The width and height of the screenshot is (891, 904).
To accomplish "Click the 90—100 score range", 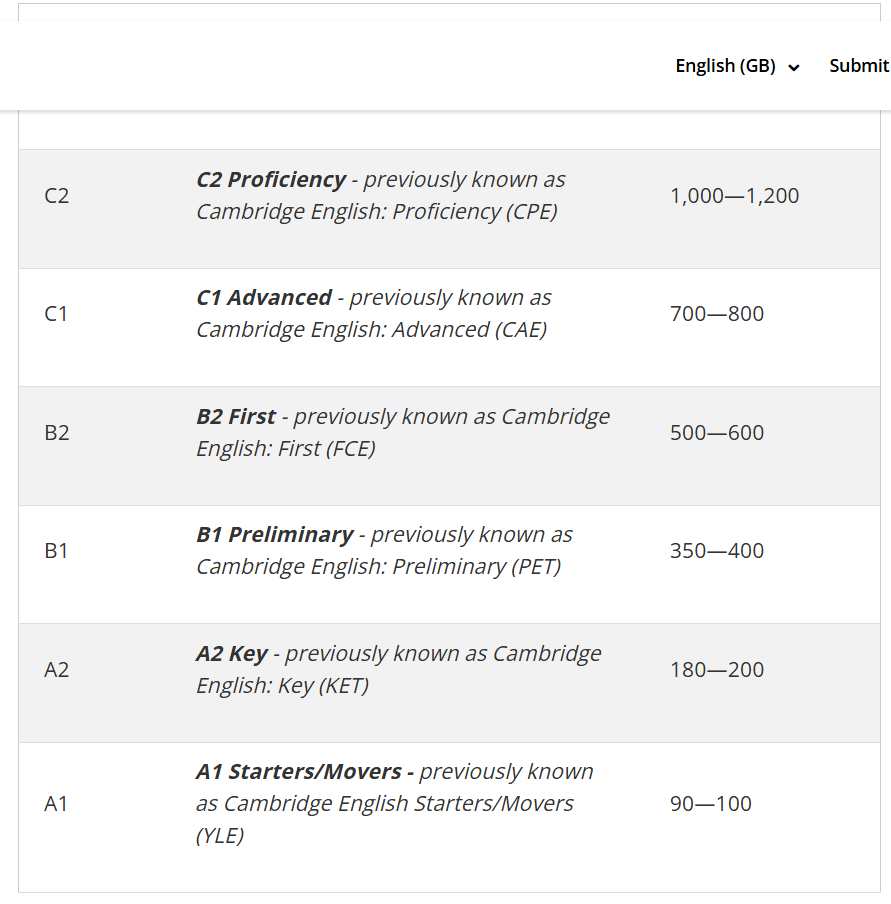I will (x=710, y=804).
